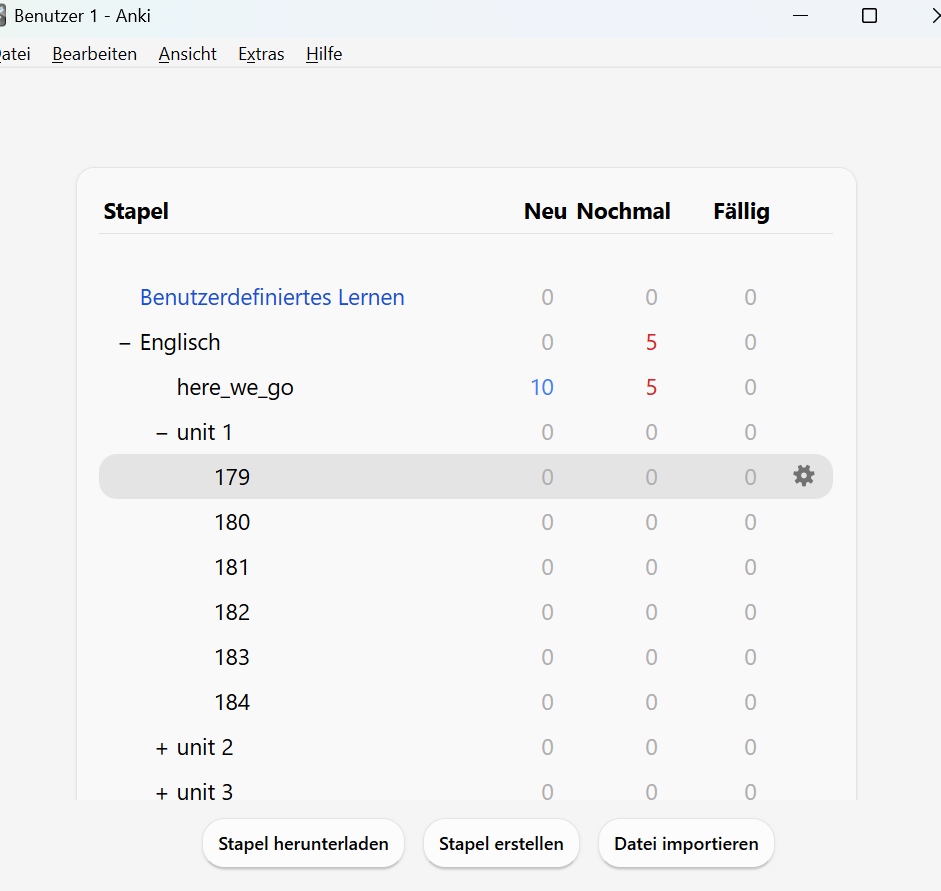Open subdeck 179
This screenshot has height=891, width=941.
pyautogui.click(x=232, y=477)
